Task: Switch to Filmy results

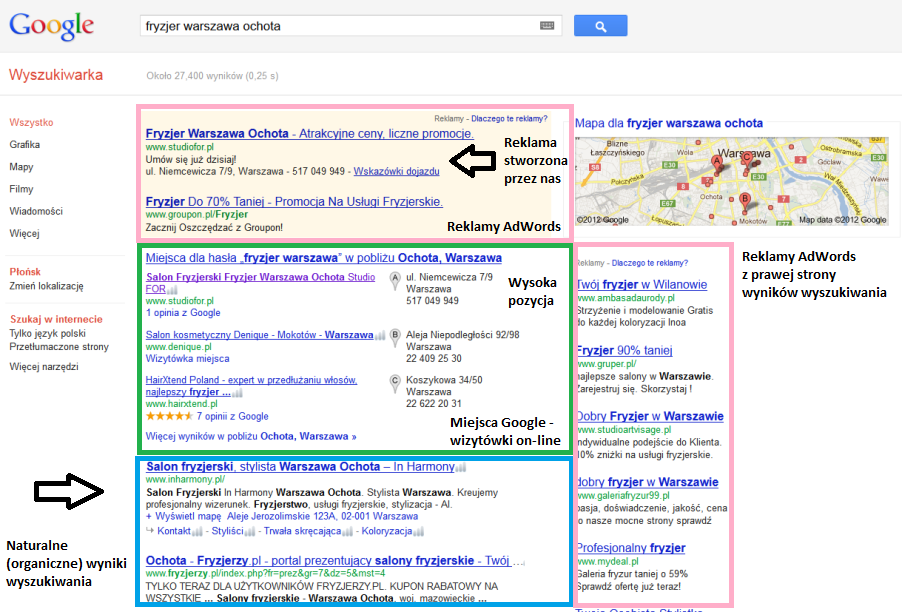Action: pos(21,189)
